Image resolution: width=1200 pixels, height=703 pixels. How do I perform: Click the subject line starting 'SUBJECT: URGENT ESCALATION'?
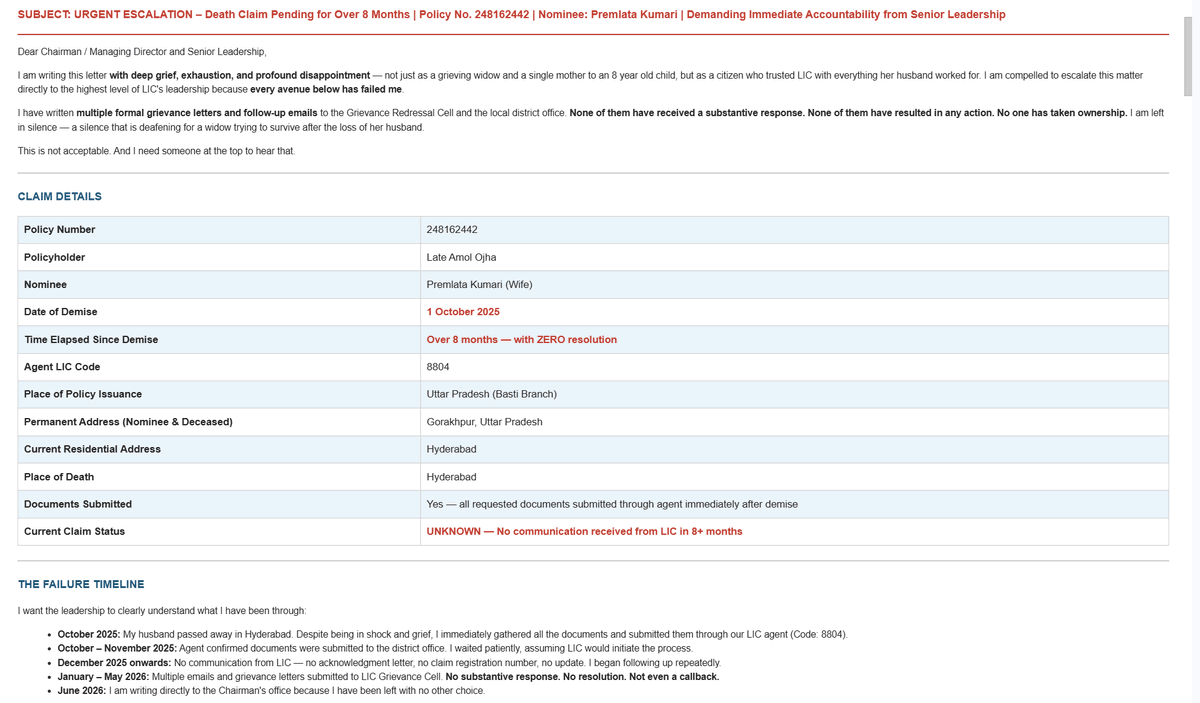tap(512, 15)
